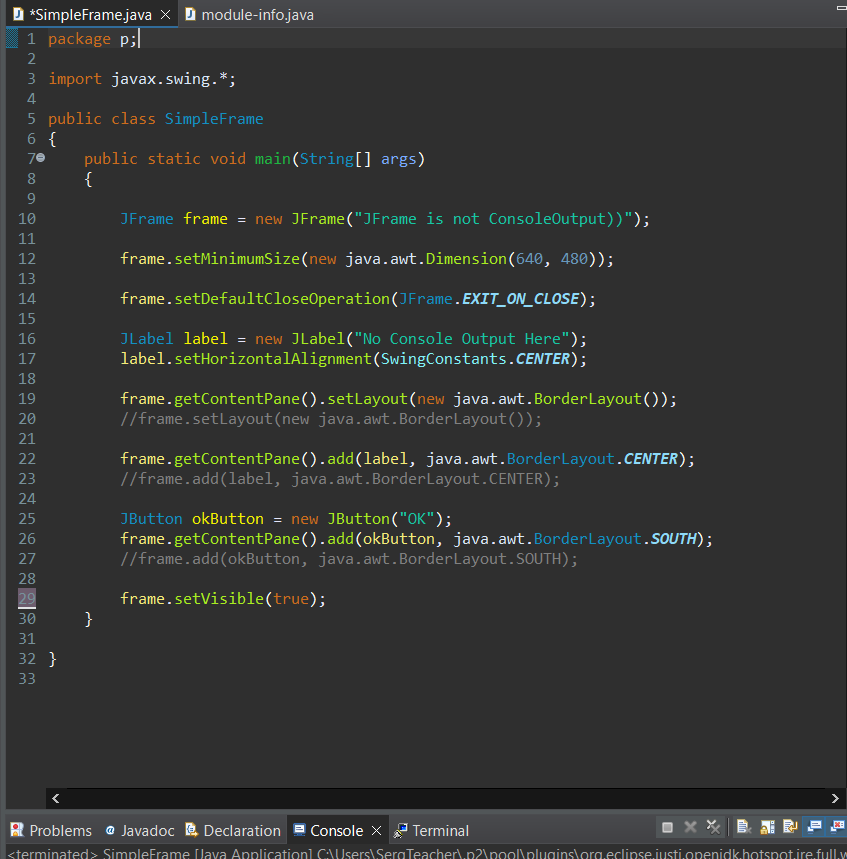Click the SimpleFrame class name on line 5
Screen dimensions: 847x859
[214, 118]
